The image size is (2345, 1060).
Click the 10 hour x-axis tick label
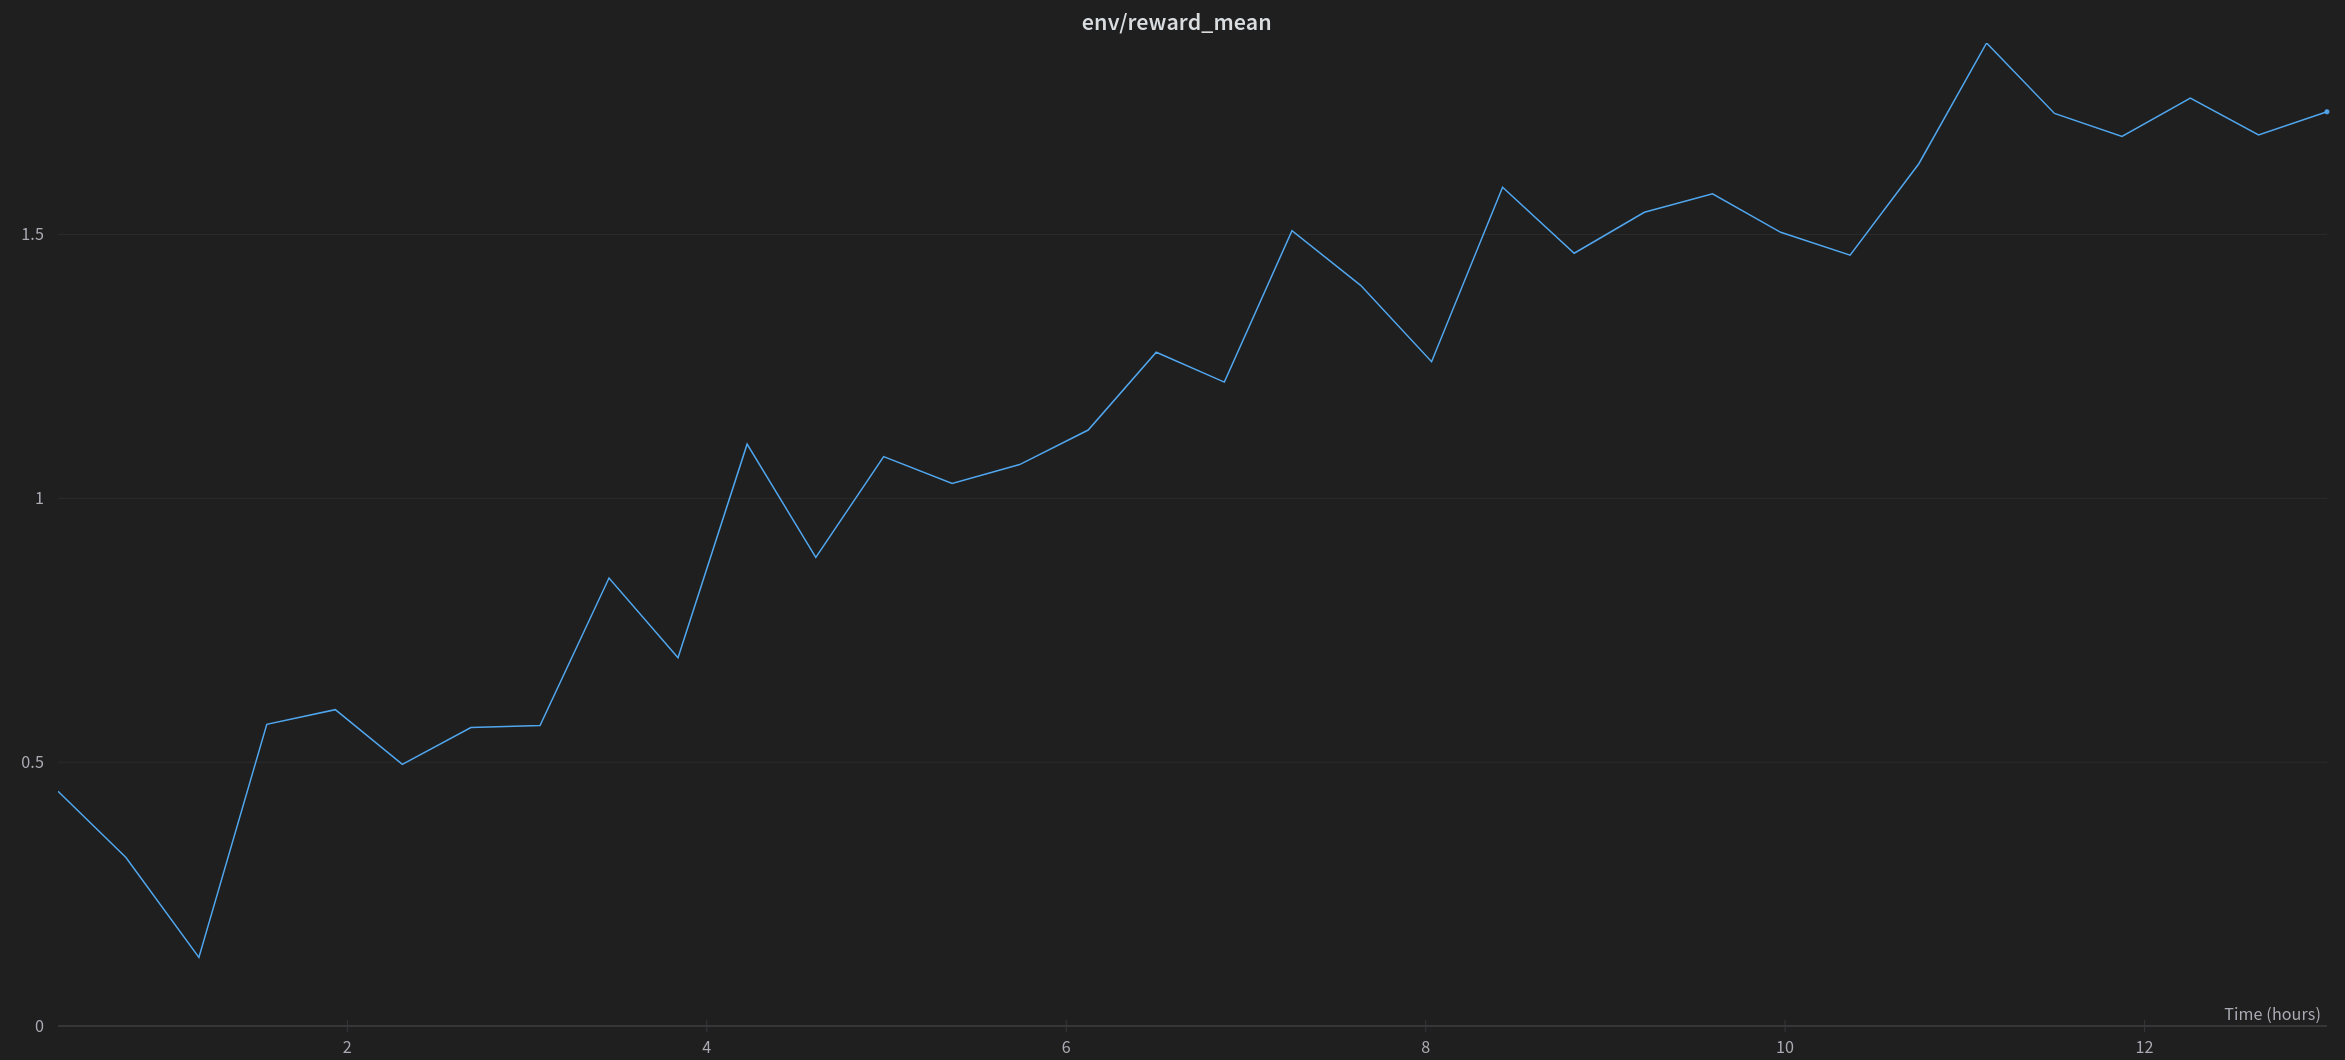(x=1785, y=1047)
